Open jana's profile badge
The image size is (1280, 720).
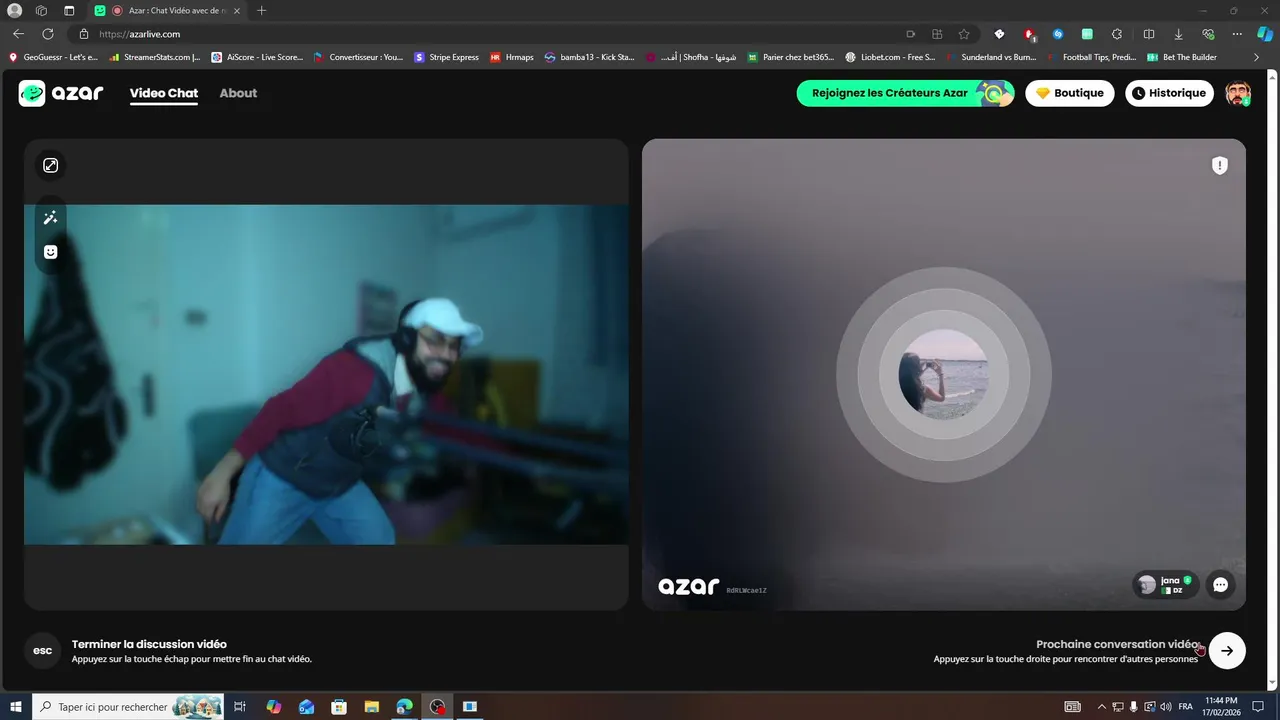coord(1166,585)
